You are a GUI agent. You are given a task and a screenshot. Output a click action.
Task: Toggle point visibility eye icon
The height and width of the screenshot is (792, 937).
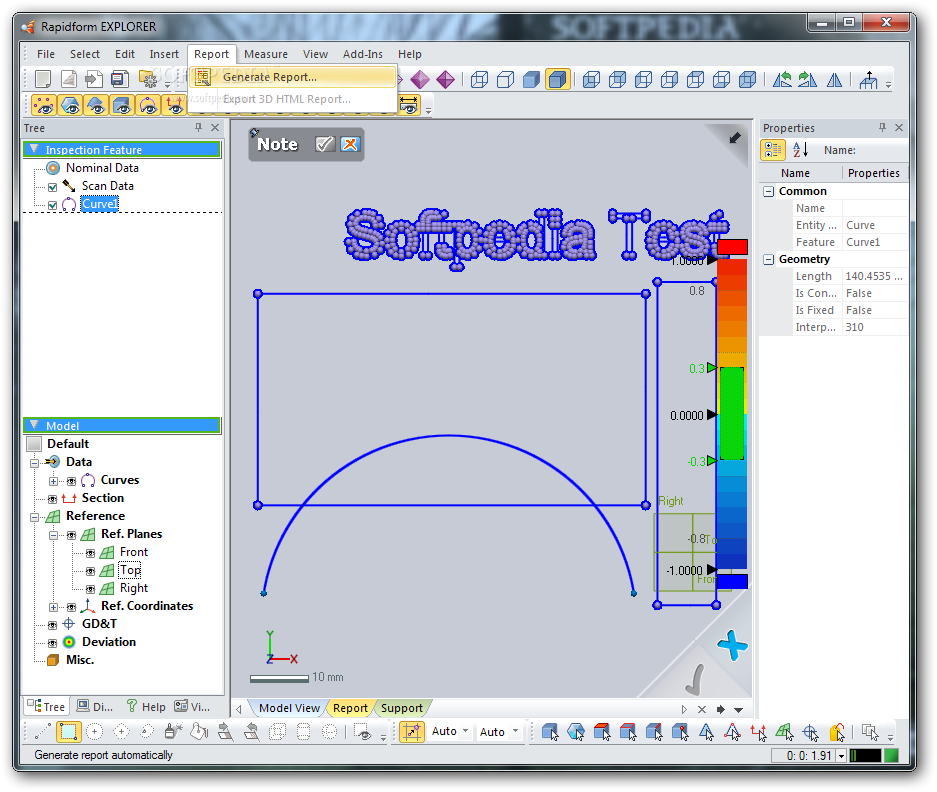pyautogui.click(x=44, y=106)
